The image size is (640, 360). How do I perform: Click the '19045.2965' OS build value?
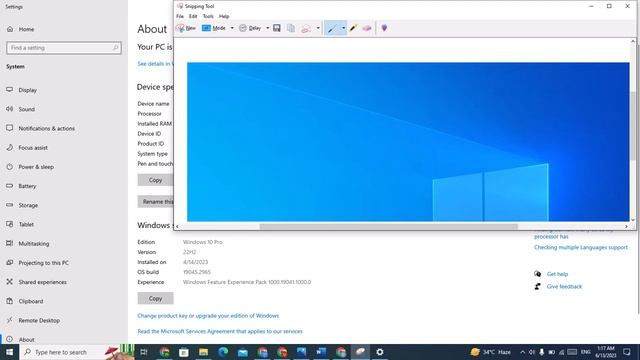[197, 272]
